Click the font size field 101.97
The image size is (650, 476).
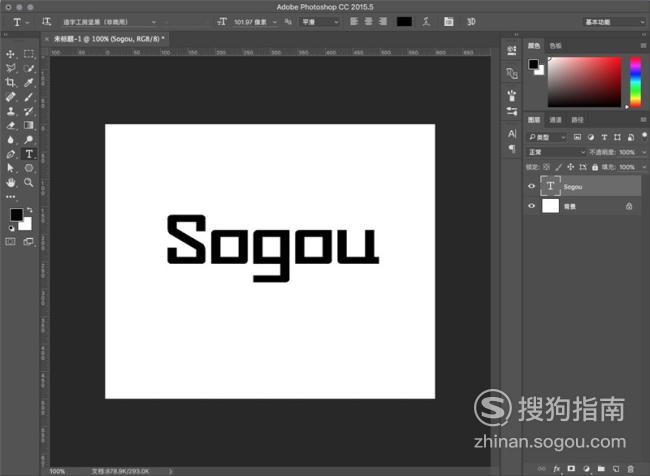point(250,22)
